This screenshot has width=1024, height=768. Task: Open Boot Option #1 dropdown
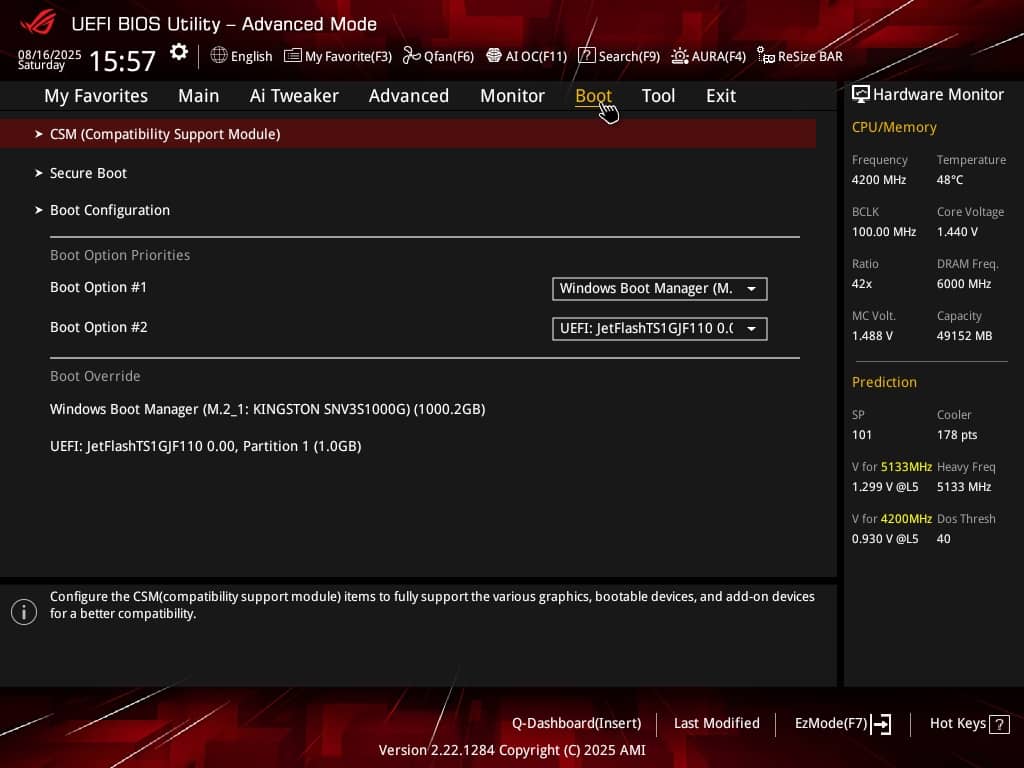[660, 289]
